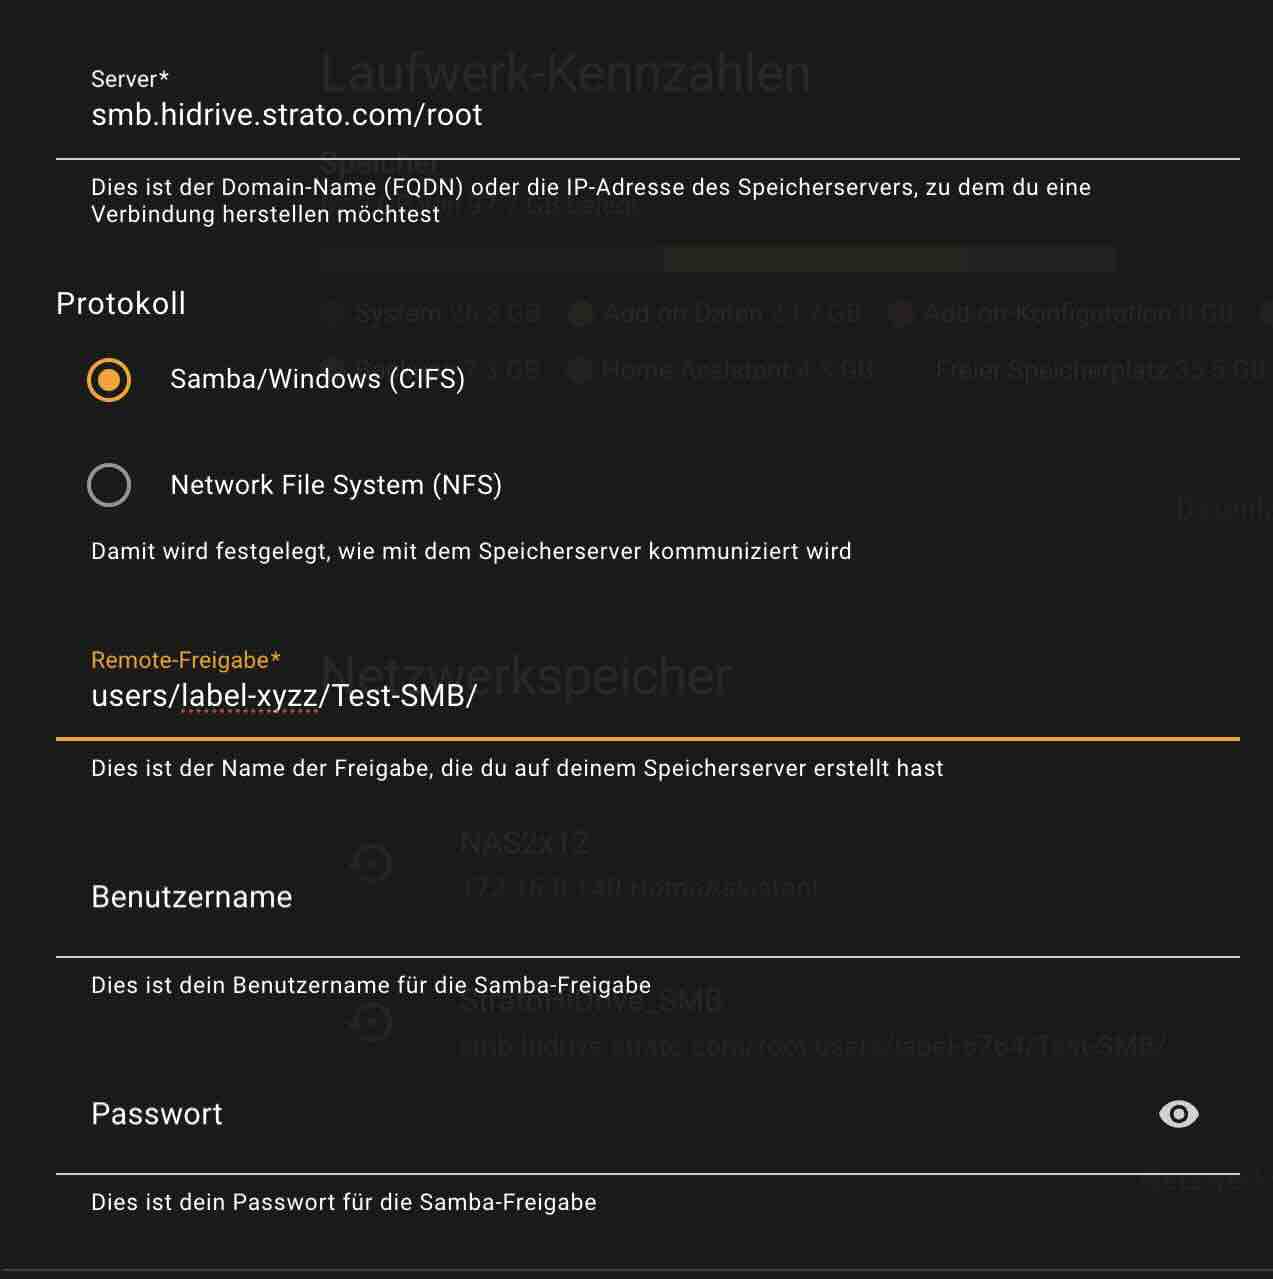This screenshot has height=1279, width=1273.
Task: Click the "Samba/Windows (CIFS)" option label
Action: coord(317,380)
